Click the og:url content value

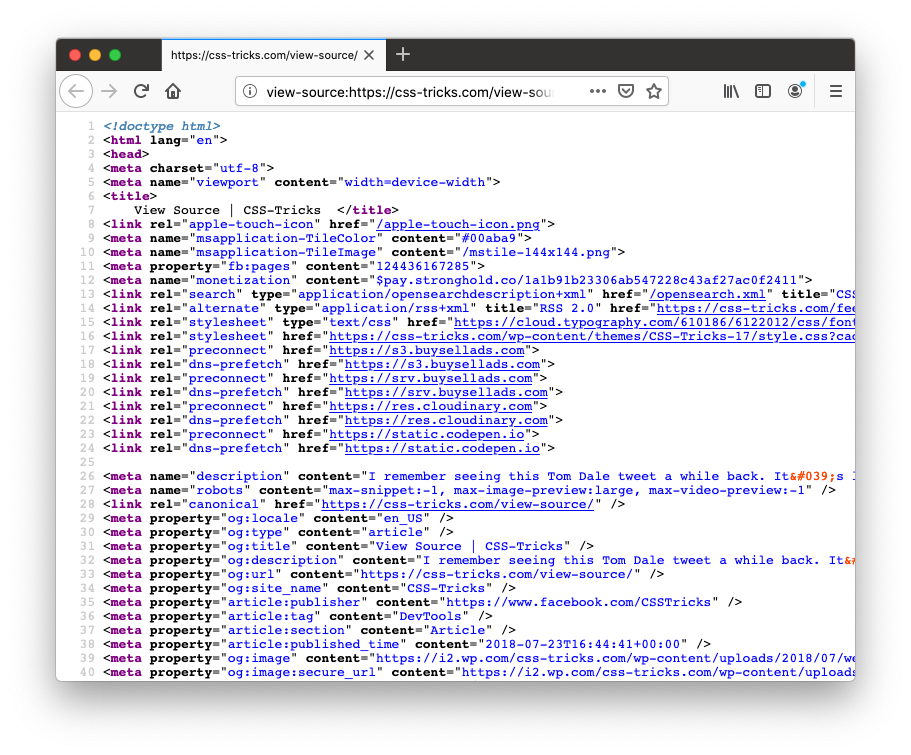497,574
